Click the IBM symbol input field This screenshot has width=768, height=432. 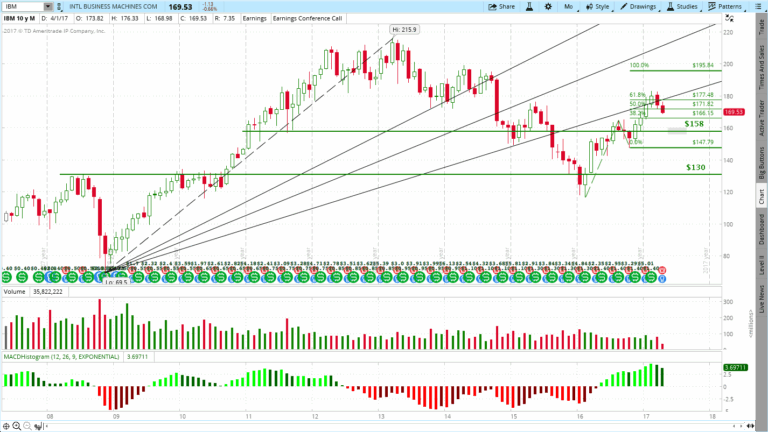[x=24, y=6]
